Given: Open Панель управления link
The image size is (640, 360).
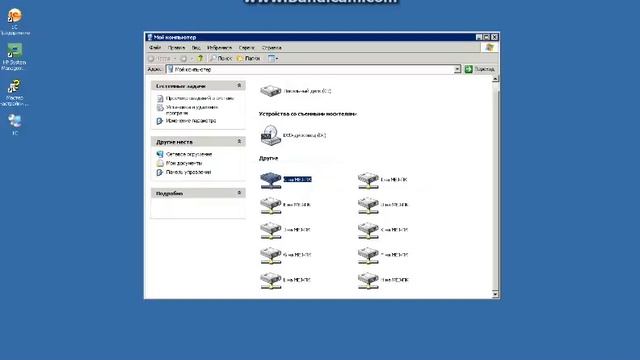Looking at the screenshot, I should [x=189, y=172].
